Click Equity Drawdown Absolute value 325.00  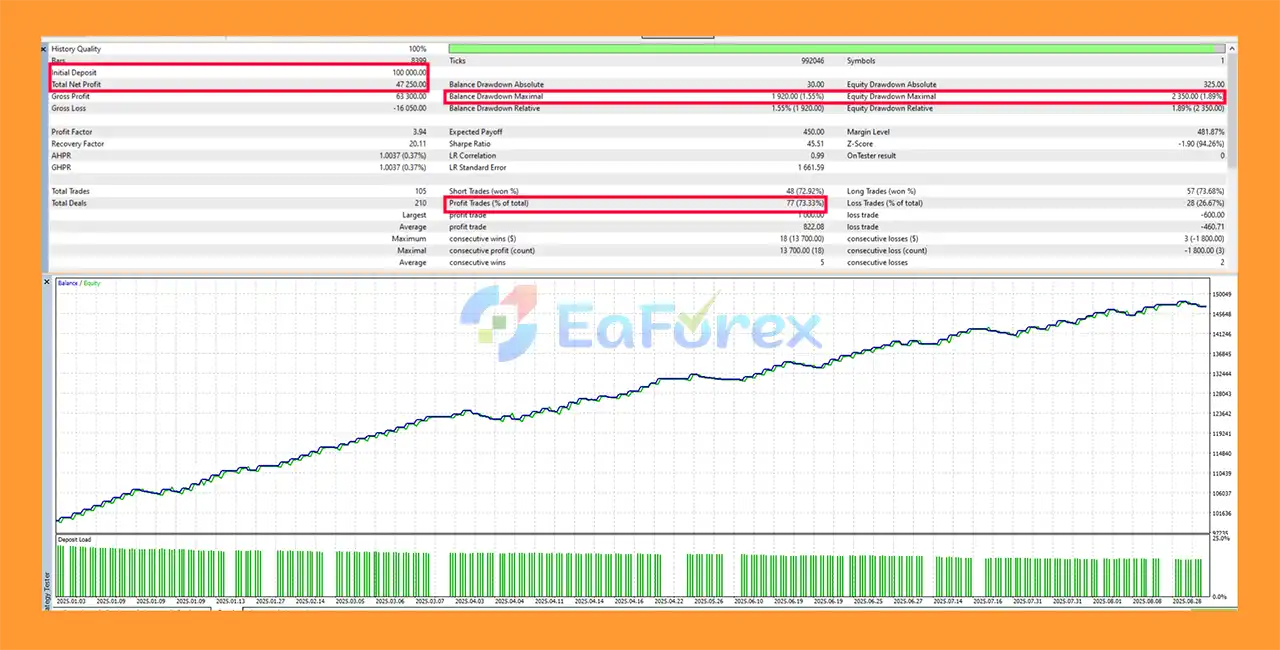(1213, 85)
